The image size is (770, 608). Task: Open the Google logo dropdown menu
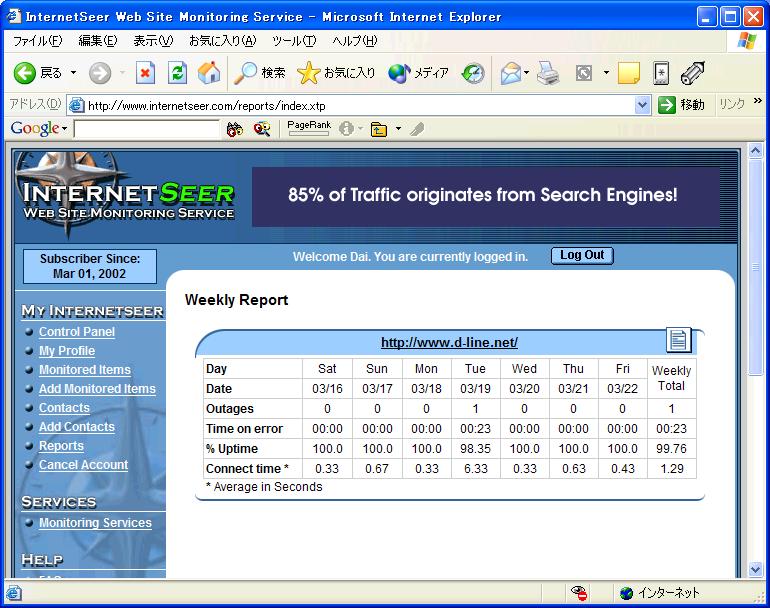point(38,129)
